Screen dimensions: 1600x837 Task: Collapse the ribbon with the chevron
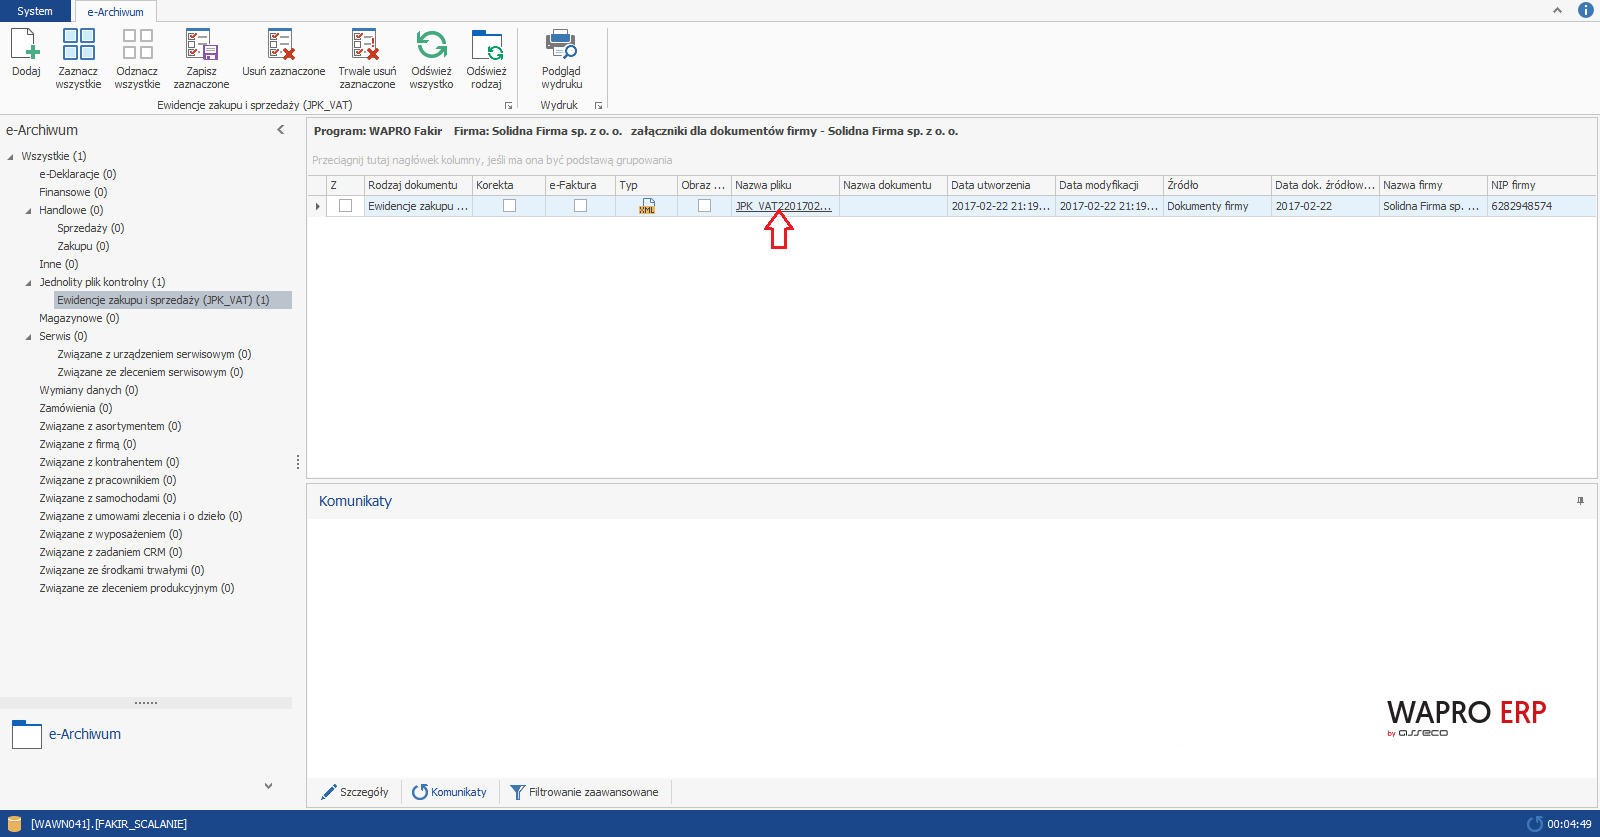(x=1557, y=10)
